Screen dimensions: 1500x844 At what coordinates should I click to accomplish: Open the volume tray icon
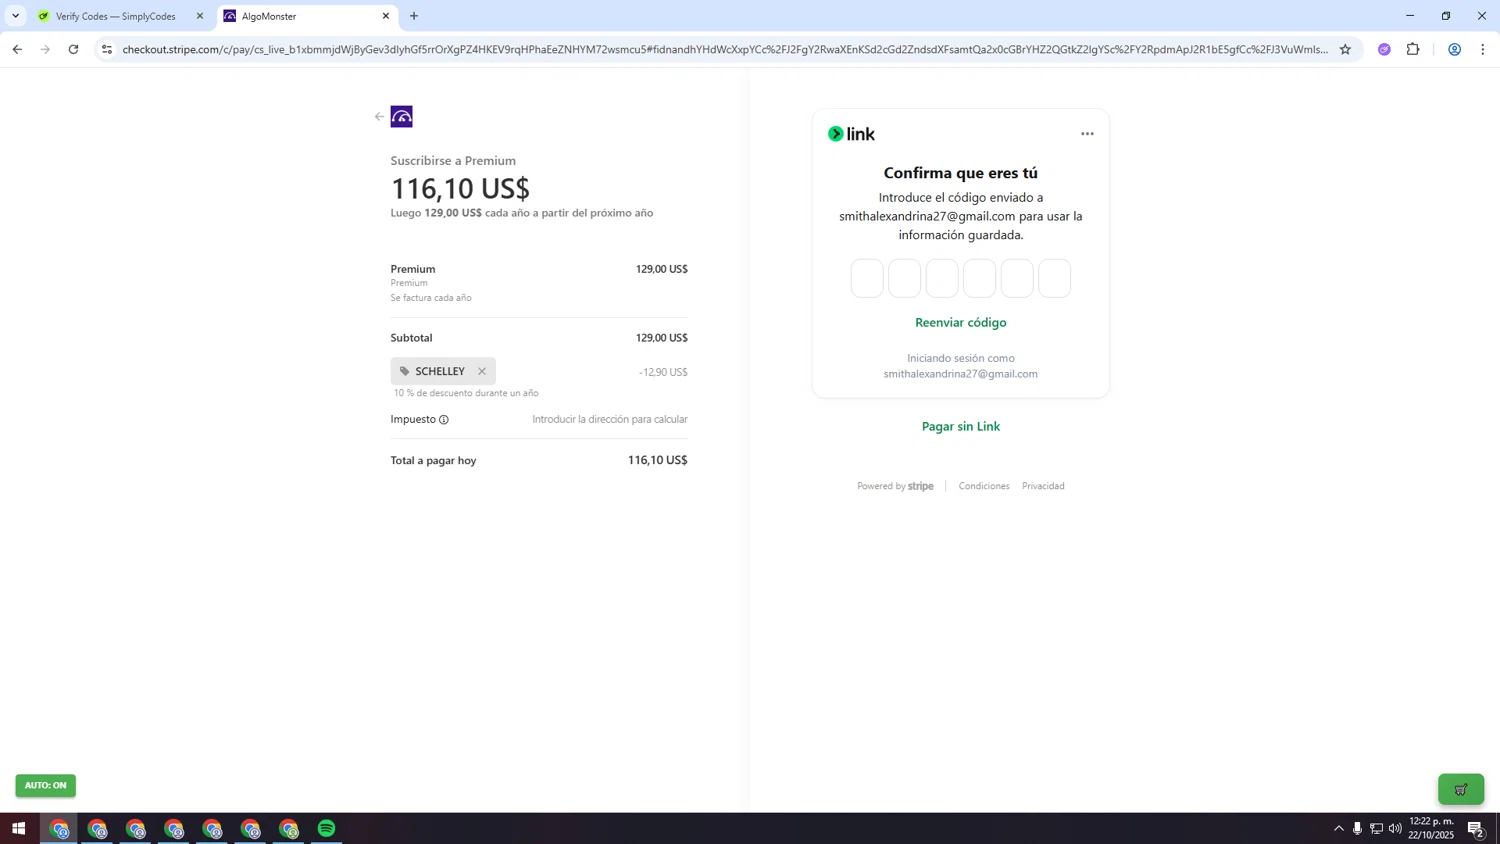point(1395,829)
